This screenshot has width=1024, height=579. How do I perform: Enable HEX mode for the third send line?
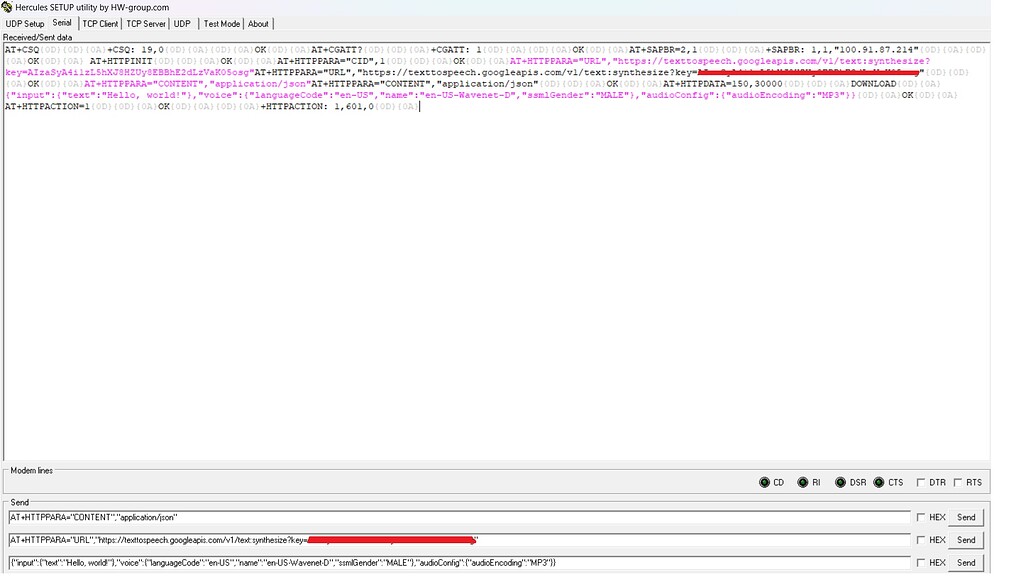click(920, 562)
